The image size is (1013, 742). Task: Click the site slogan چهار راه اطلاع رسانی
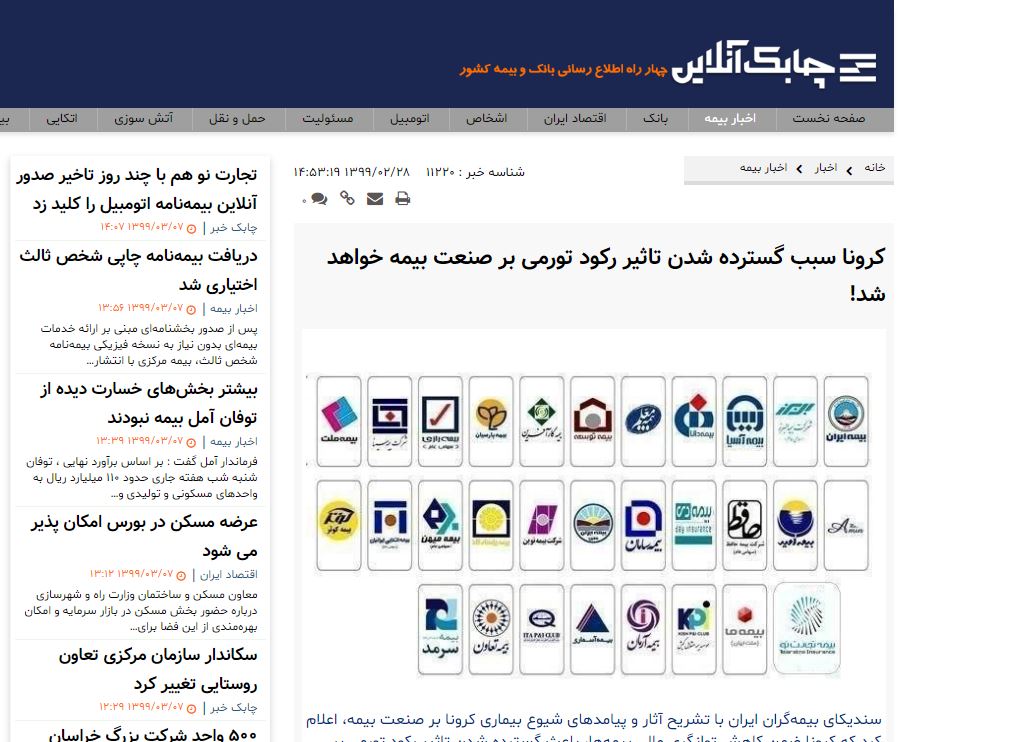563,69
